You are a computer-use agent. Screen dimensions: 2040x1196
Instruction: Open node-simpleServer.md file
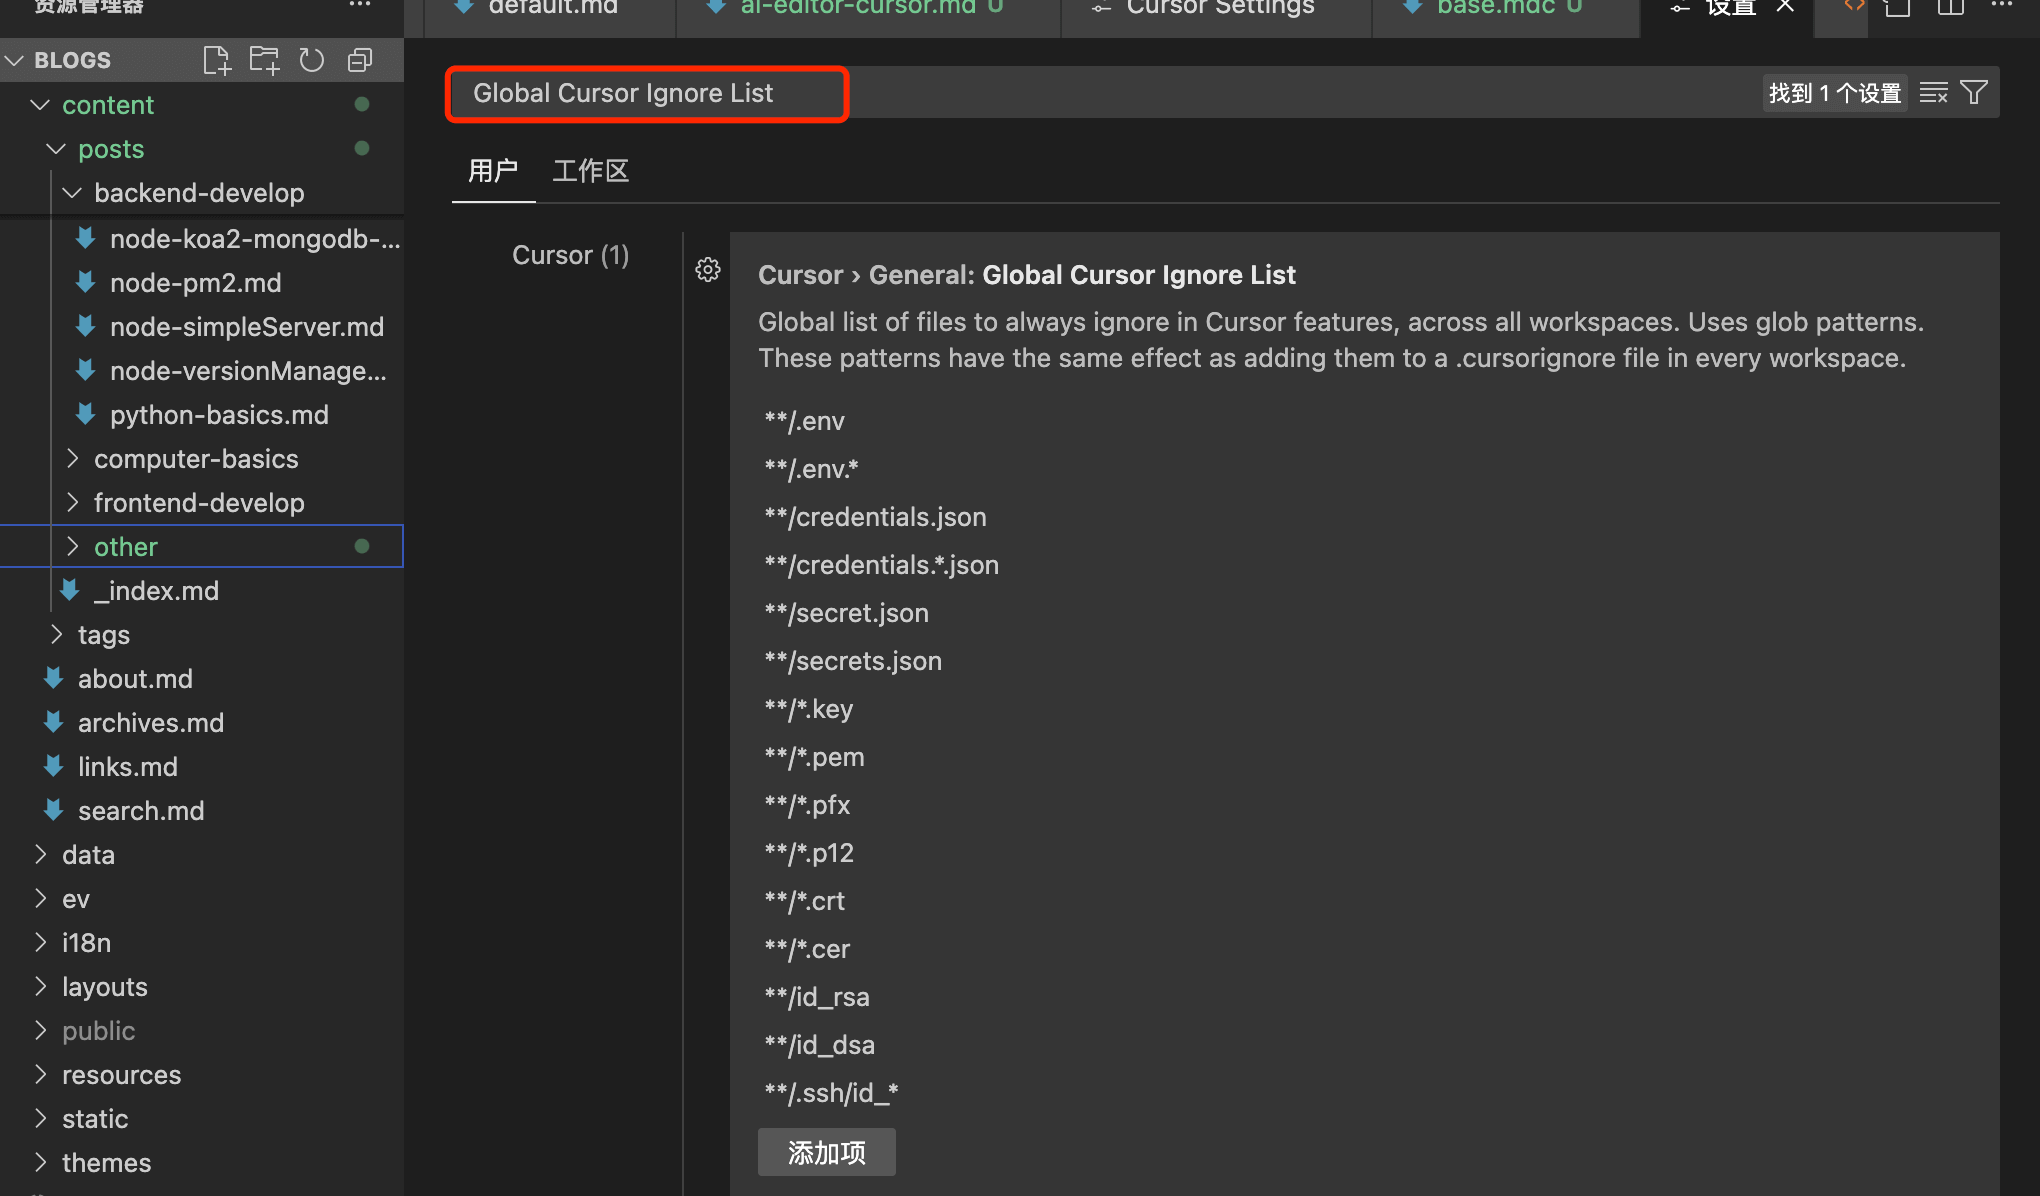click(x=202, y=327)
